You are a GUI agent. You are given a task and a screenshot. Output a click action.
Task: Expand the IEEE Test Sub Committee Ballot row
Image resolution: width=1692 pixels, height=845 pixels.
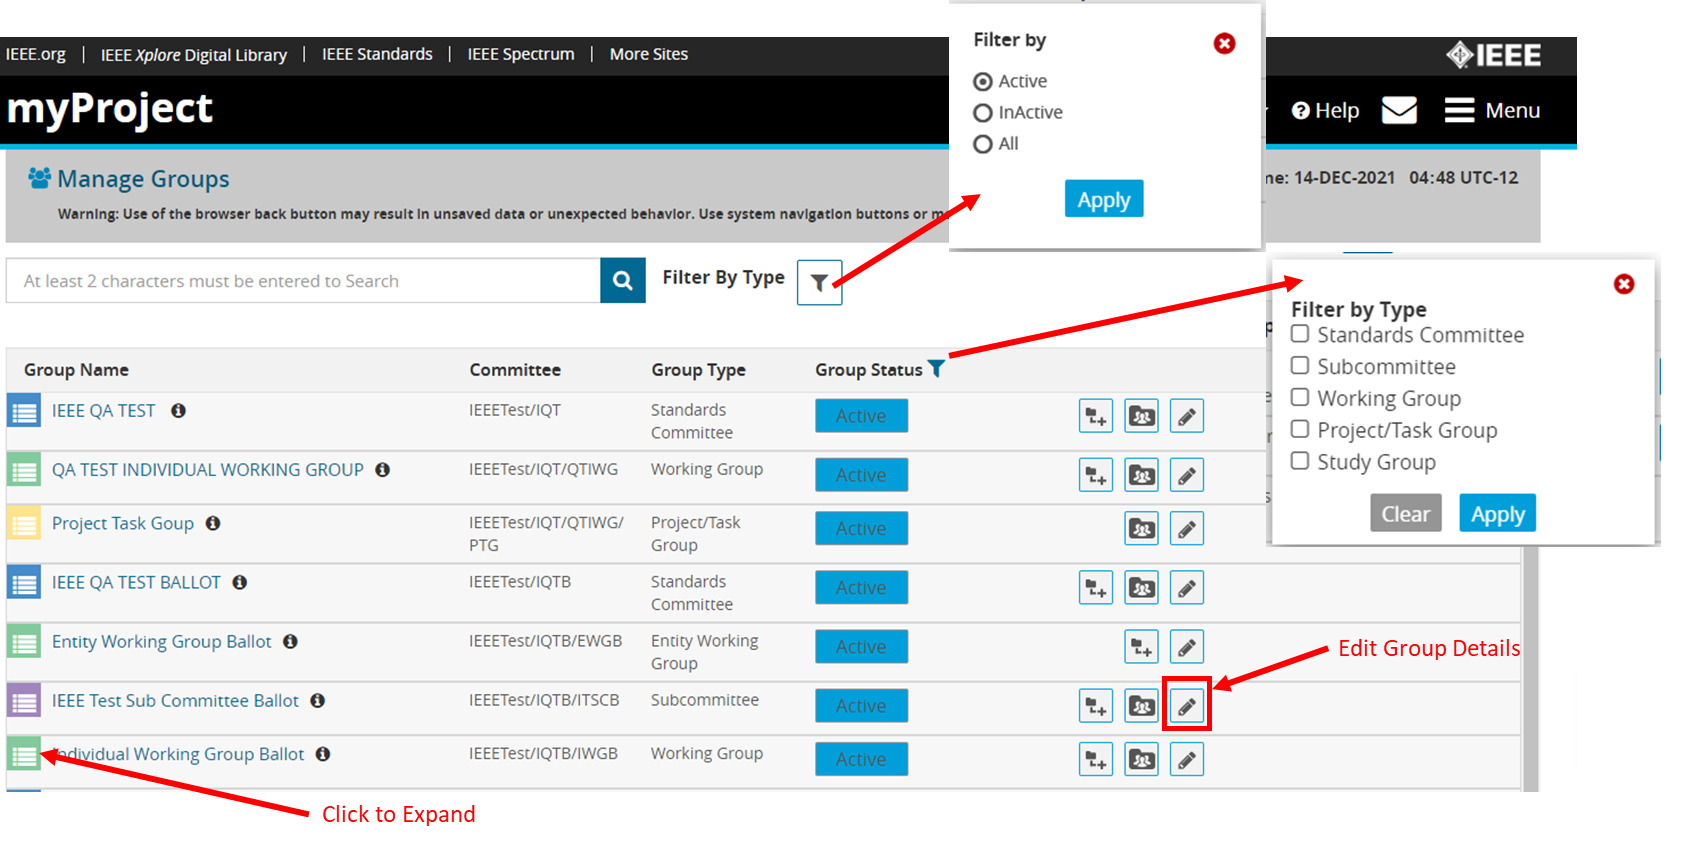coord(24,700)
